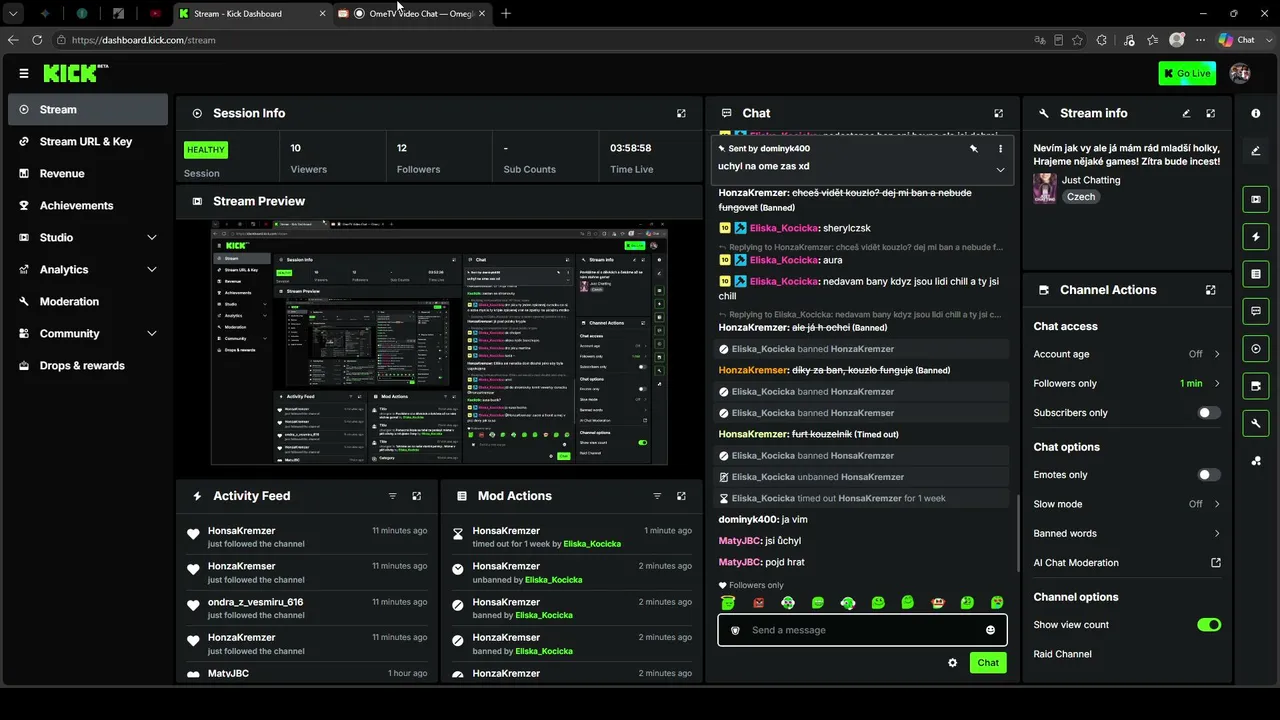Send message with Chat button
Screen dimensions: 1280x720
[x=988, y=663]
